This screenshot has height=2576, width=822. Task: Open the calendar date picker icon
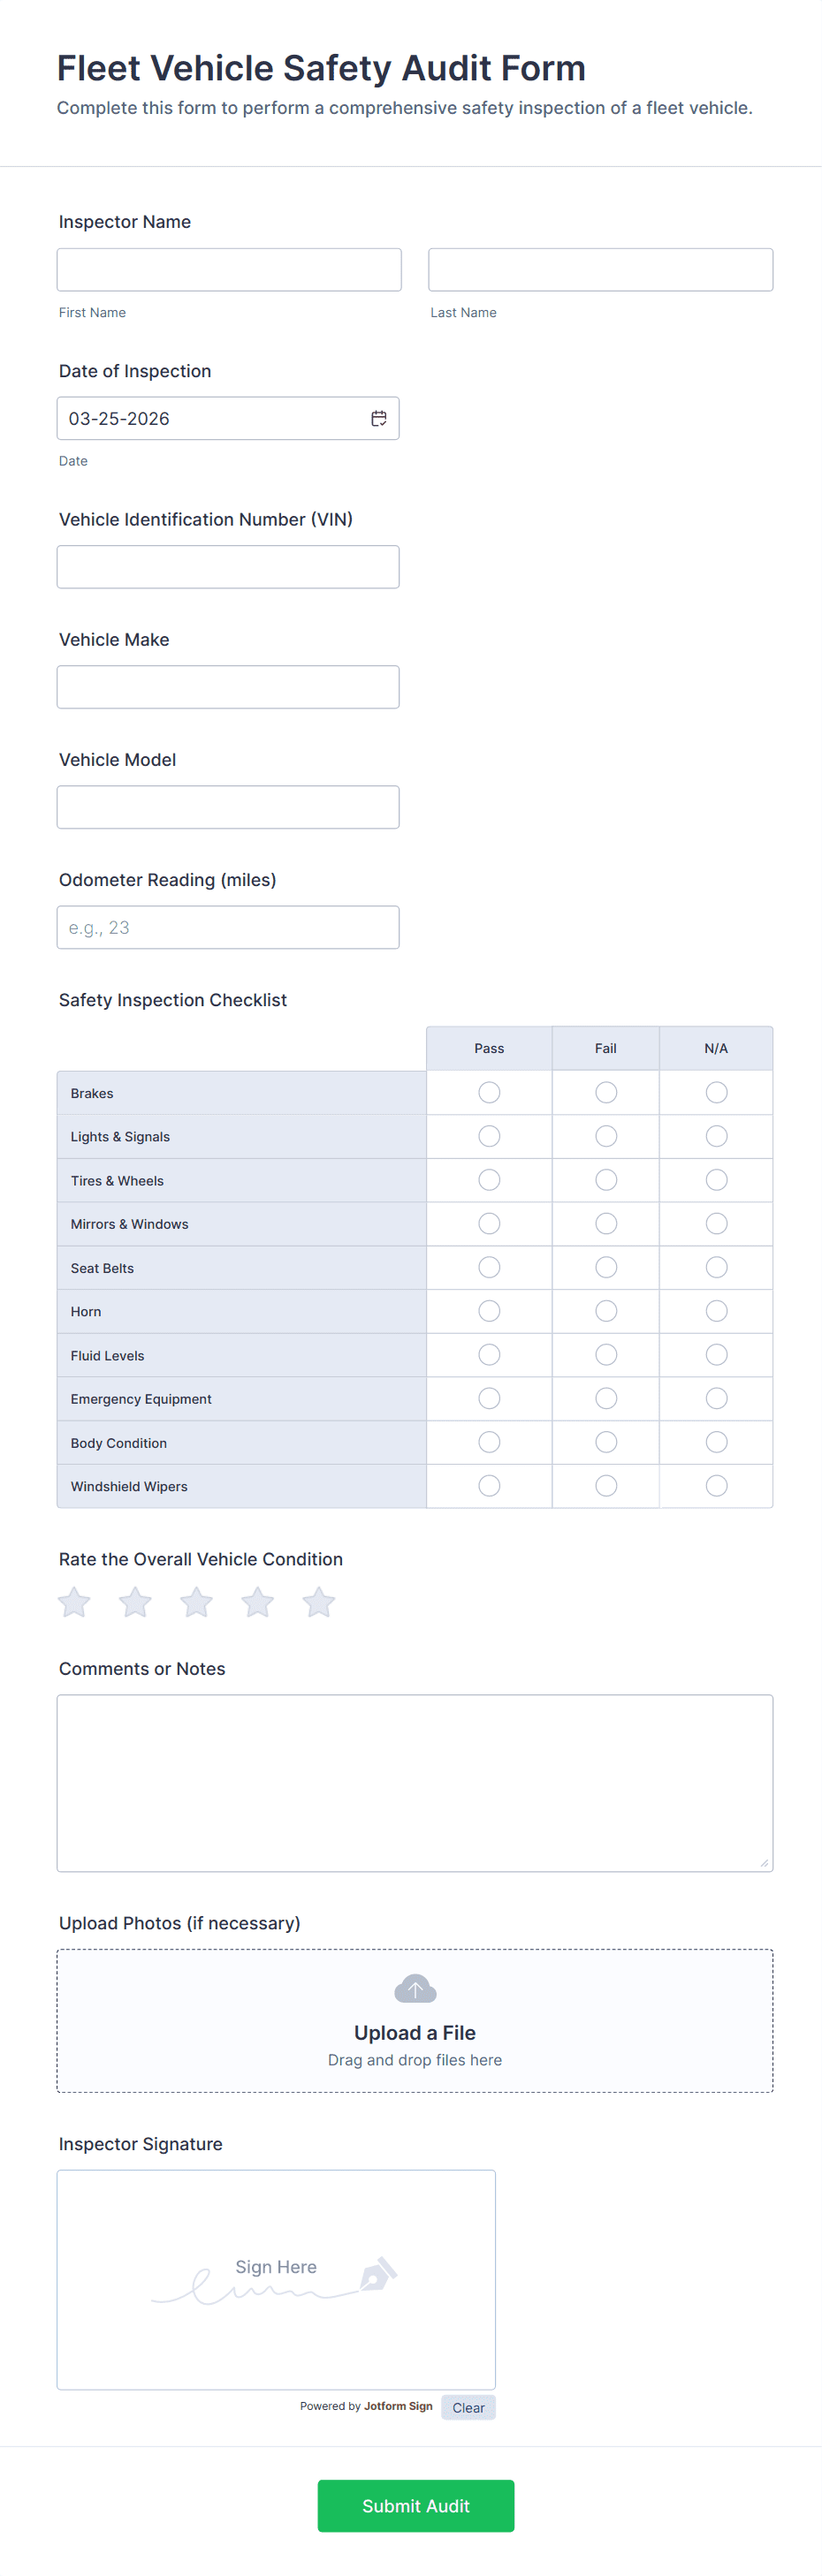click(x=379, y=419)
